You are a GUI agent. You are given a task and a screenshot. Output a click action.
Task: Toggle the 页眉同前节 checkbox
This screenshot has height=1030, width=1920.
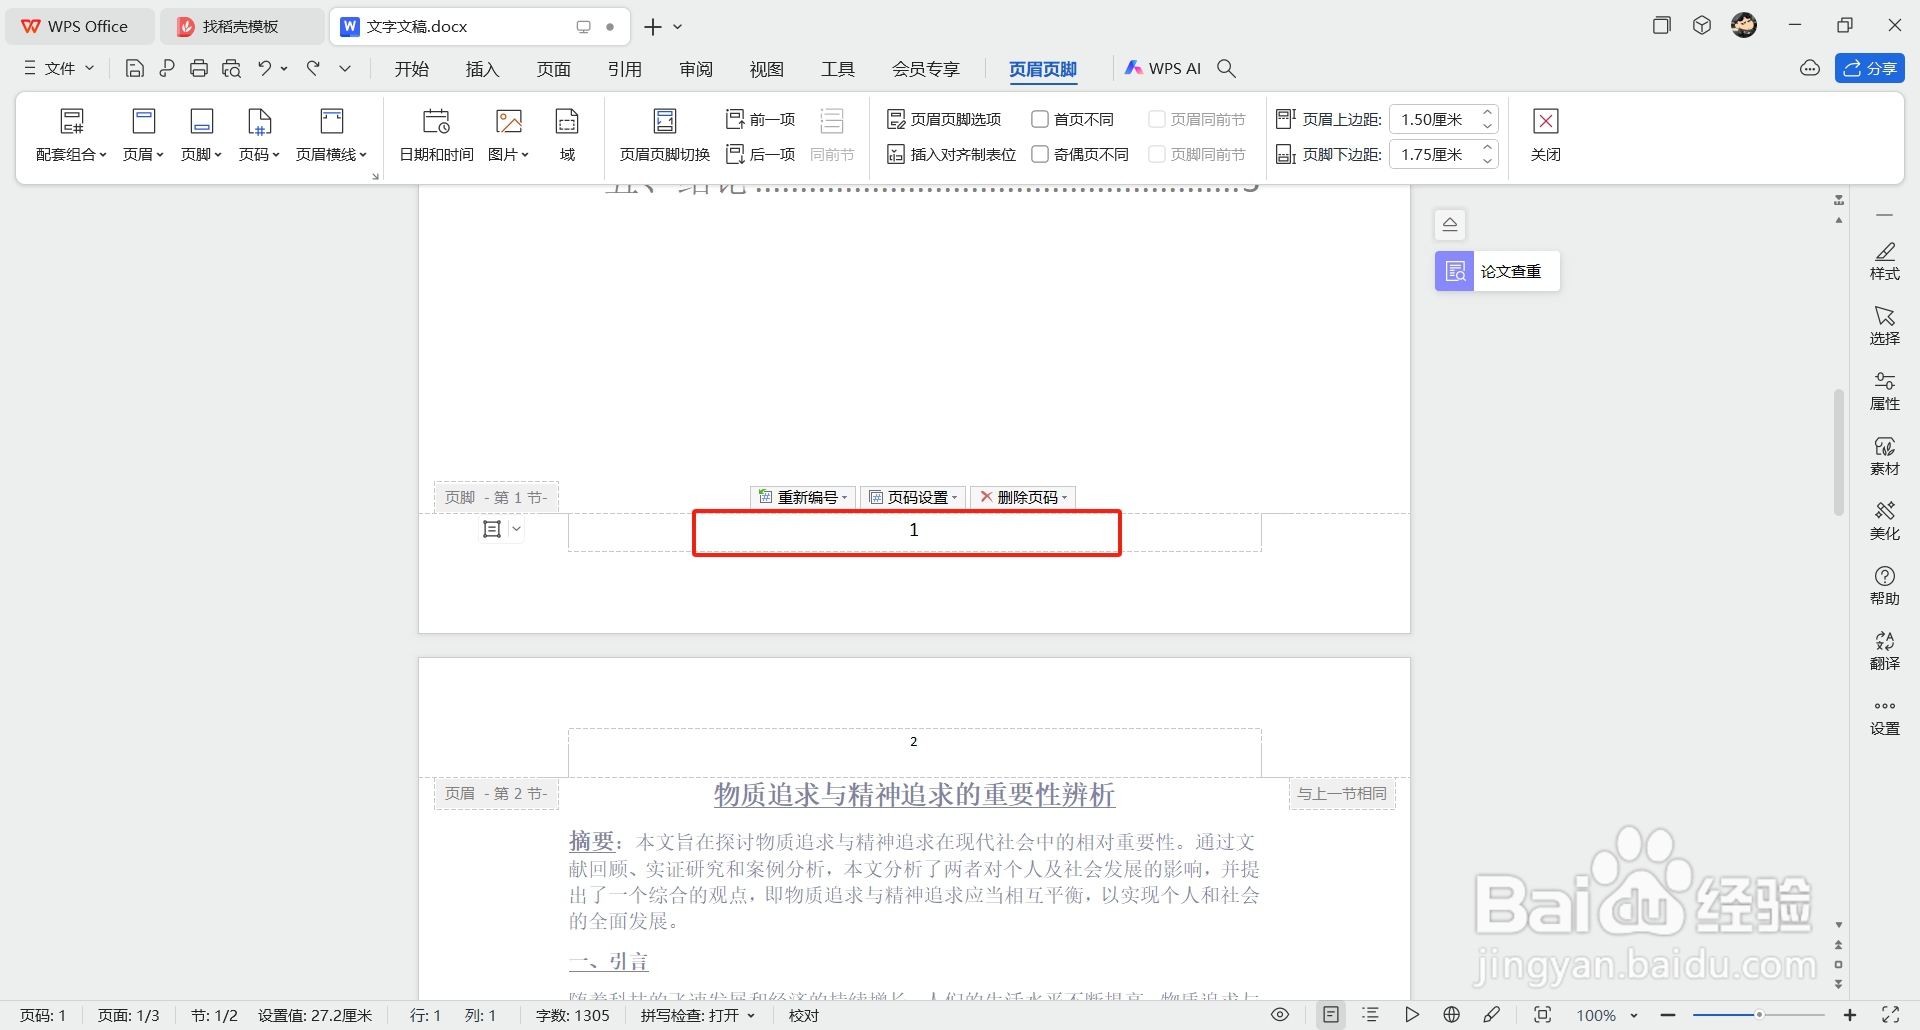click(x=1159, y=118)
